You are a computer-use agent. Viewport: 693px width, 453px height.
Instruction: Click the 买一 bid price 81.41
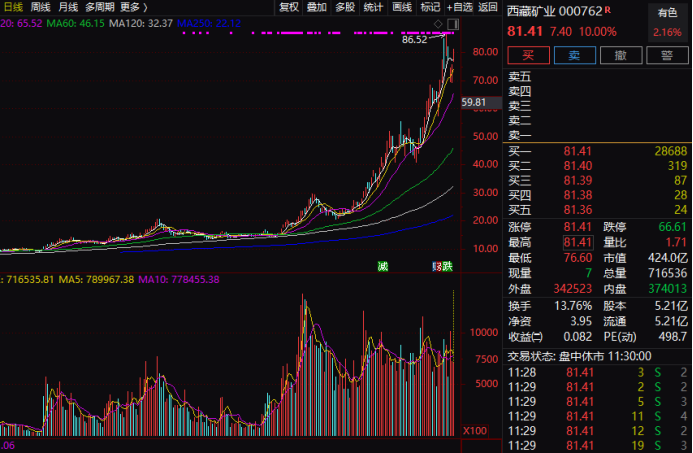pos(579,150)
